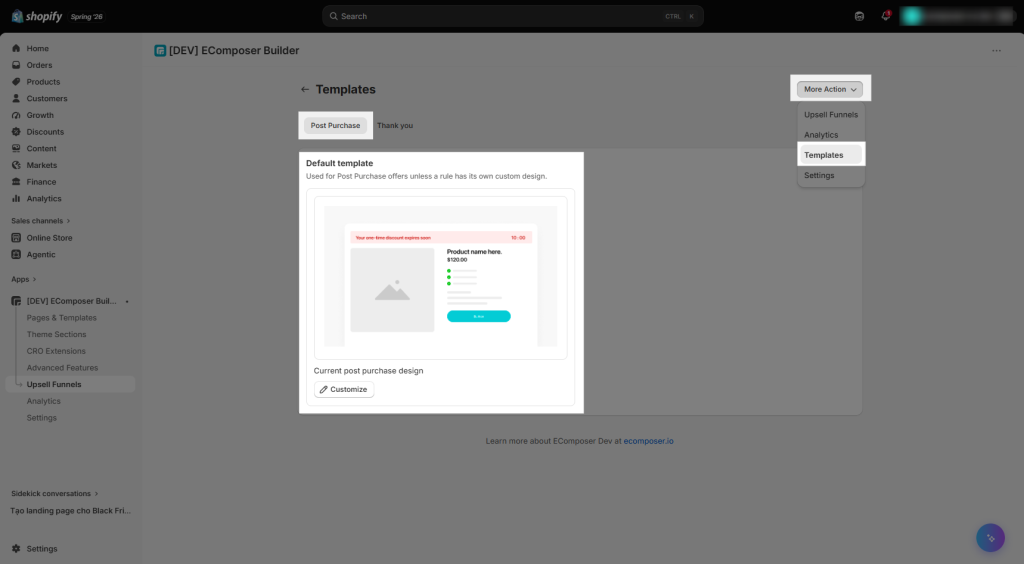Click the Discounts icon in sidebar
This screenshot has width=1024, height=564.
click(x=16, y=132)
